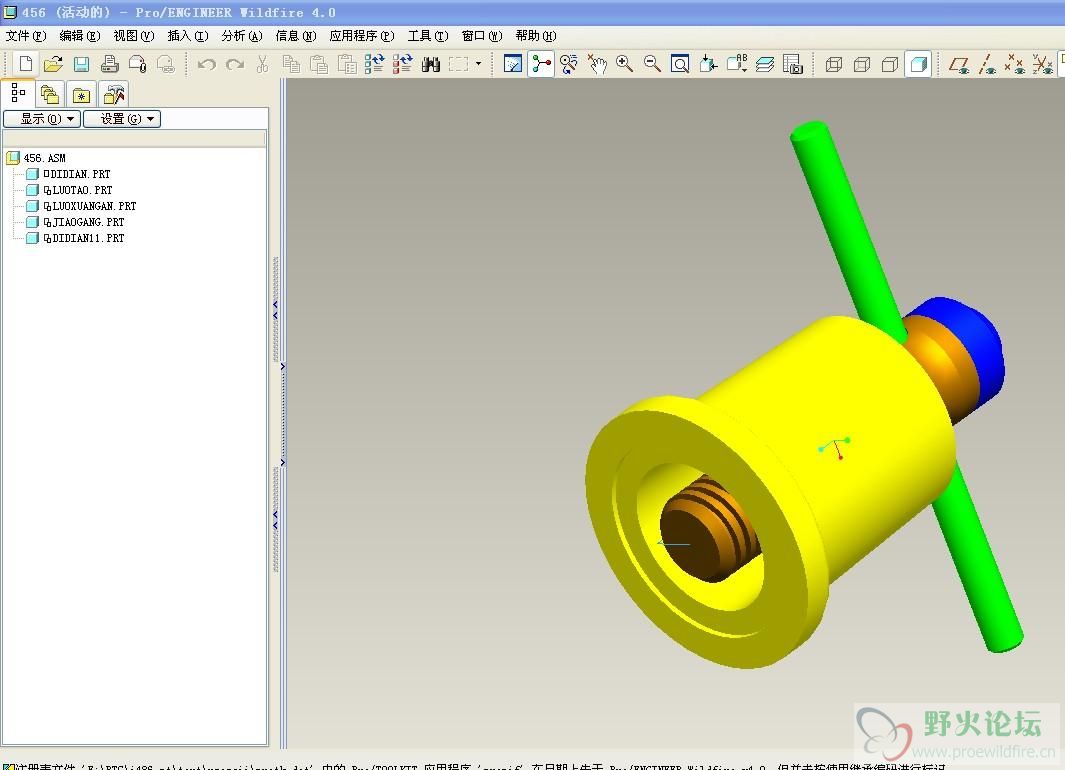The height and width of the screenshot is (770, 1065).
Task: Open Paste Special
Action: [347, 64]
